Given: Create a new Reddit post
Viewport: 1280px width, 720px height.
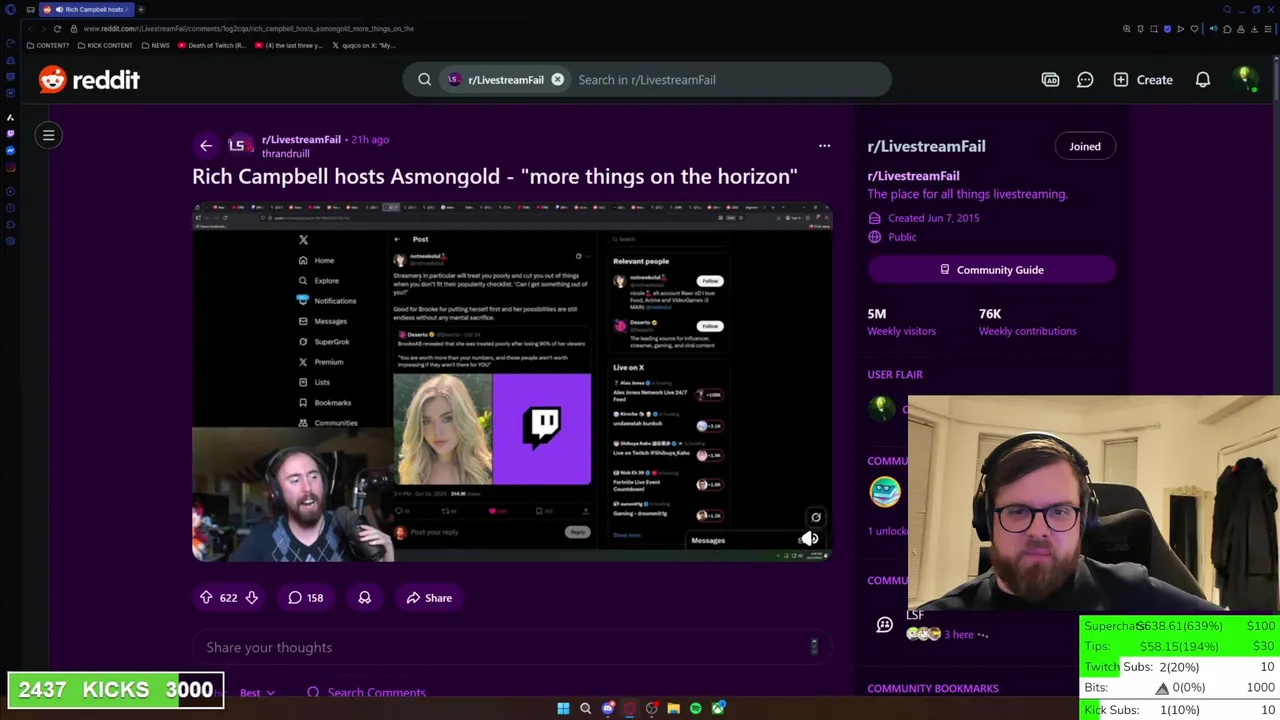Looking at the screenshot, I should click(x=1142, y=80).
